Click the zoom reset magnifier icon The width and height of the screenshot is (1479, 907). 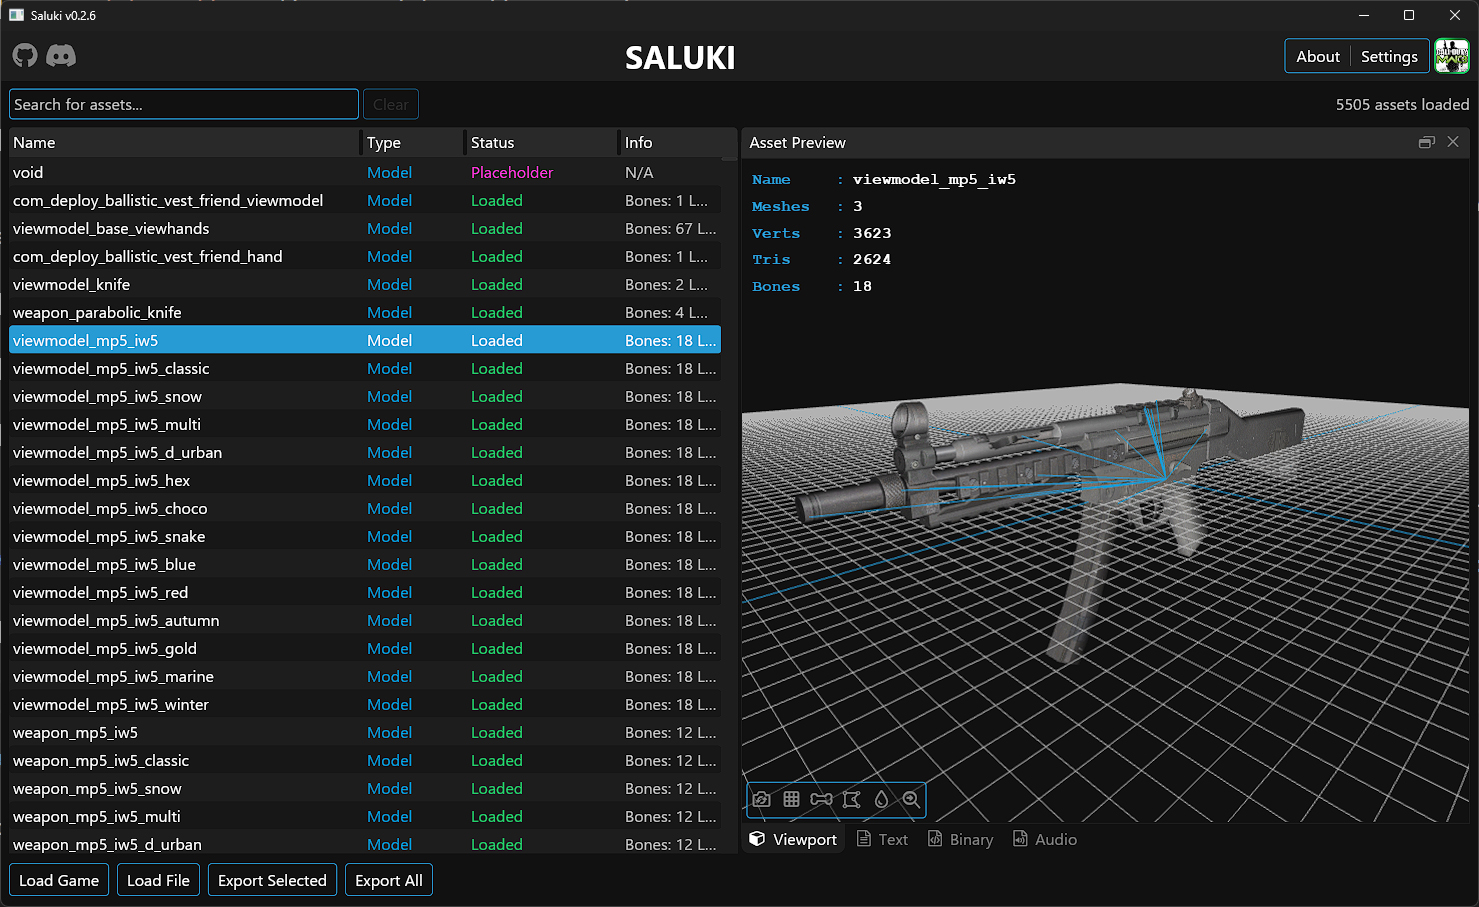click(x=910, y=799)
